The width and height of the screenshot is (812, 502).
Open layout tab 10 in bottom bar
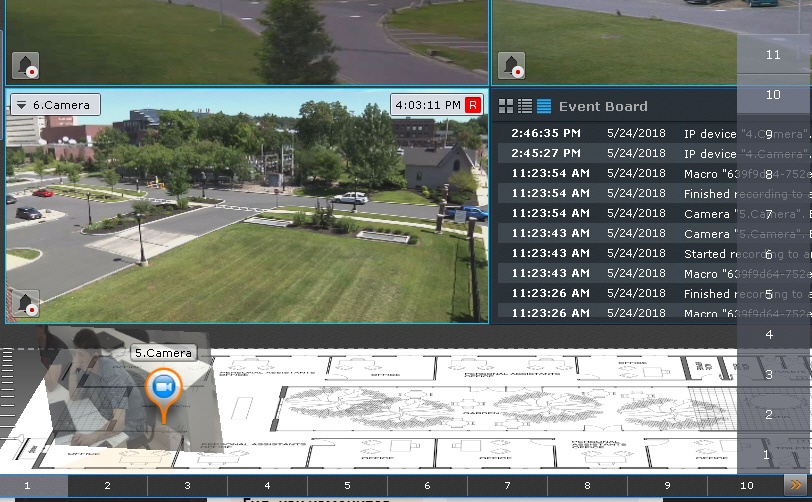744,485
